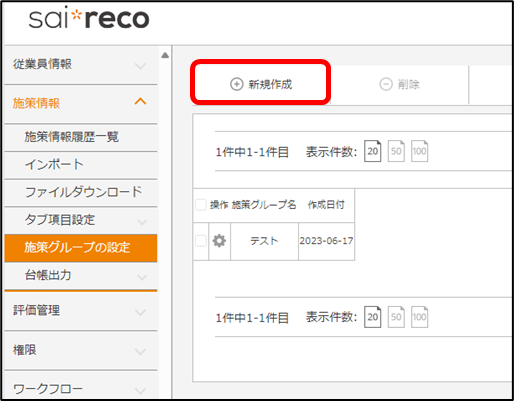Viewport: 514px width, 401px height.
Task: Click the sai*reco logo
Action: coord(89,18)
